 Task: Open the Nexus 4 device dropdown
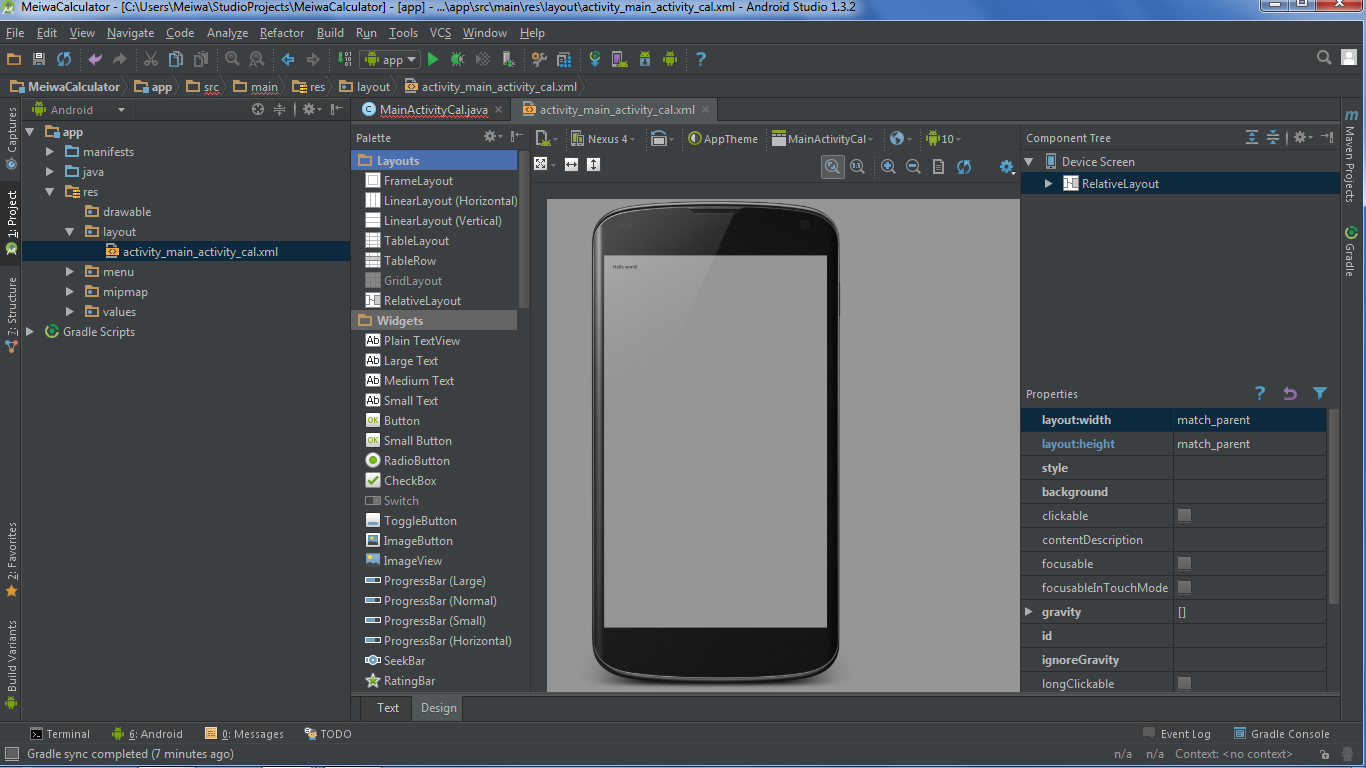coord(602,139)
